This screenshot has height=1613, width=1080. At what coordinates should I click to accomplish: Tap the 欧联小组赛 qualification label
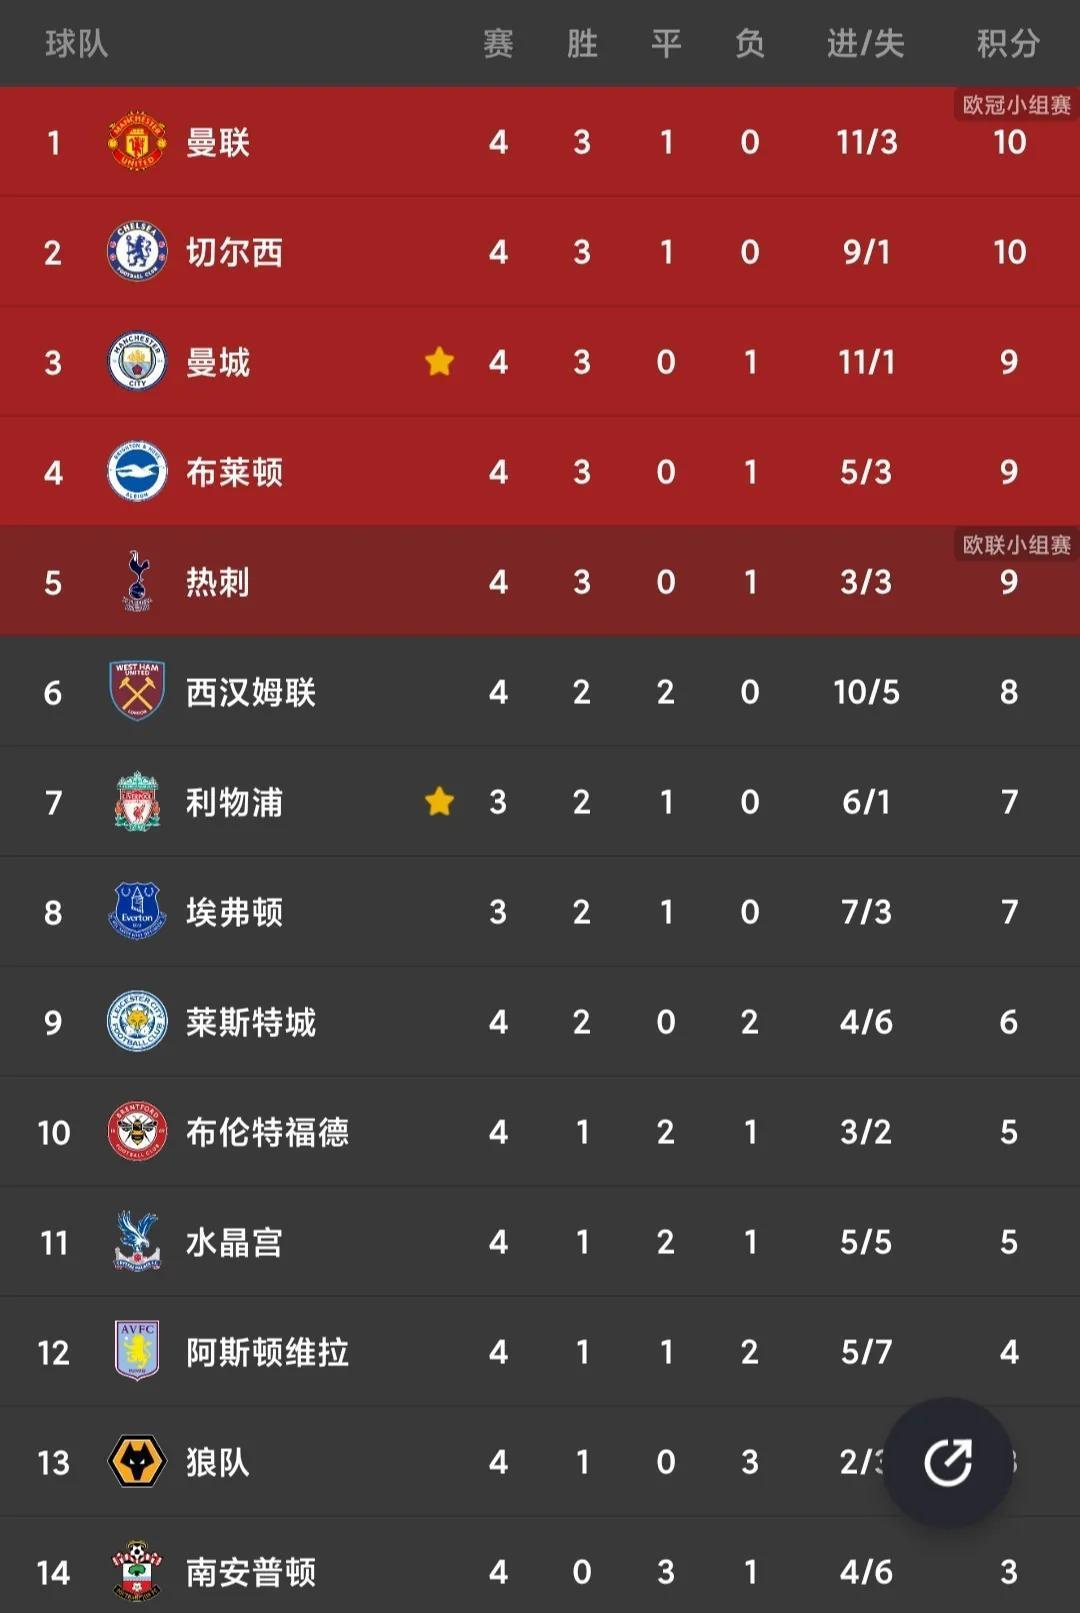coord(1016,545)
